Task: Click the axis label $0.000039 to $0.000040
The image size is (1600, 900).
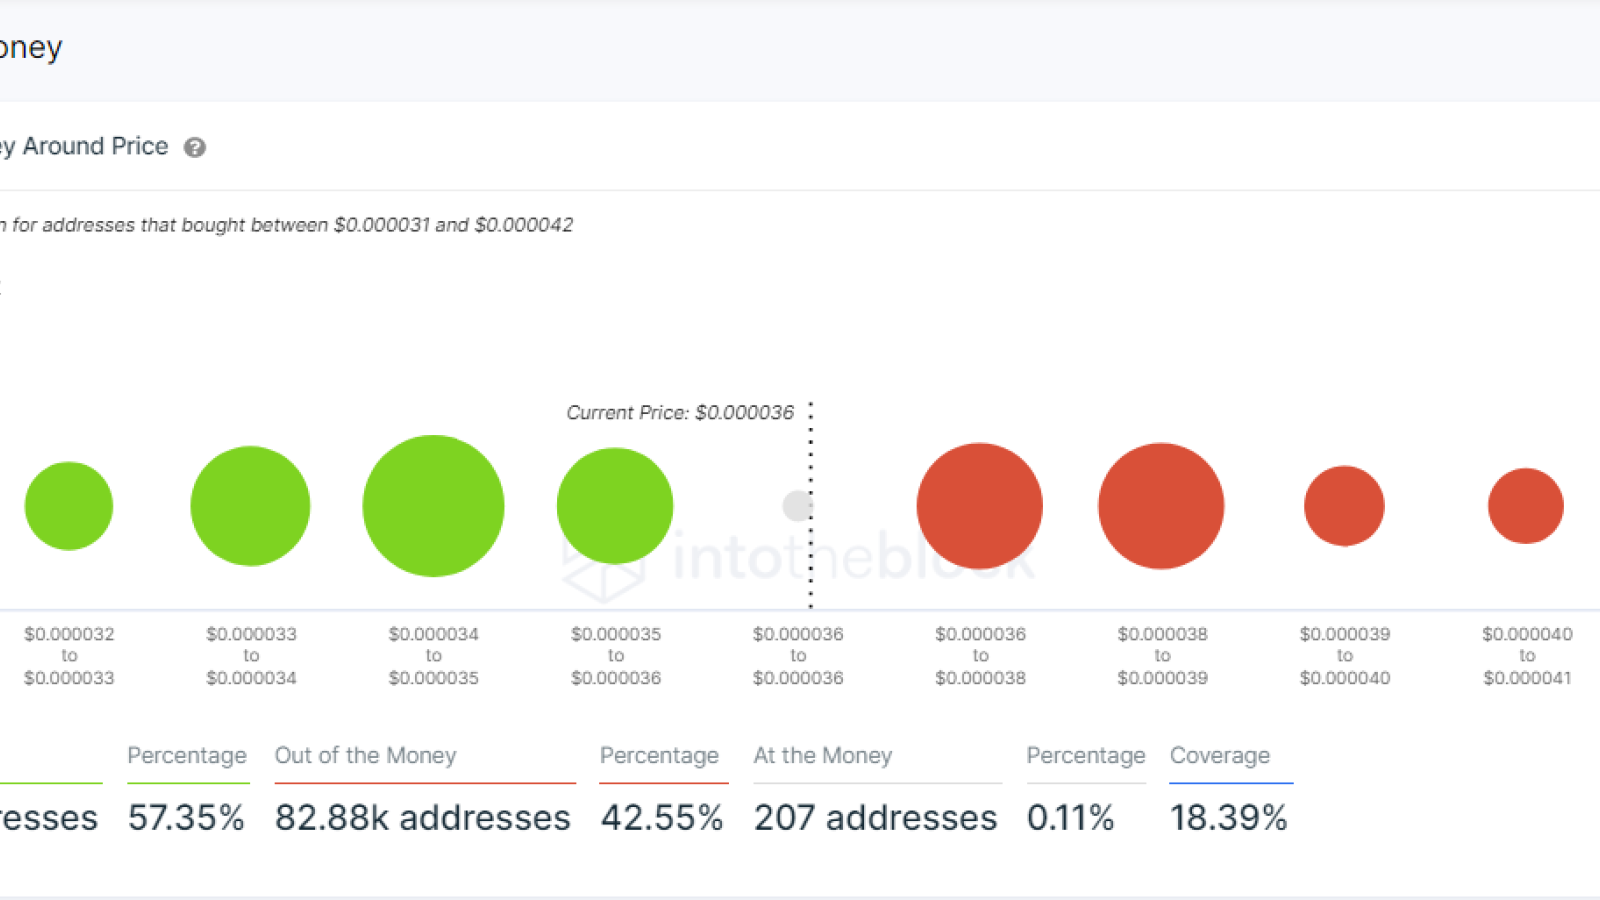Action: pyautogui.click(x=1345, y=656)
